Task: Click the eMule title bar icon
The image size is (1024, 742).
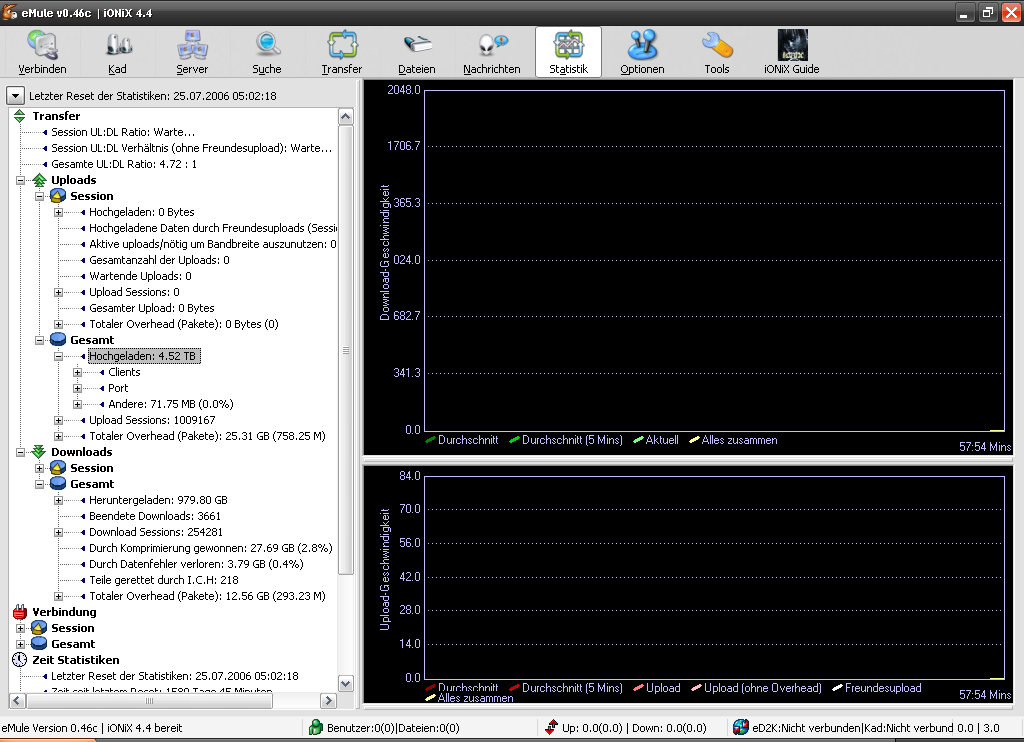Action: click(x=10, y=12)
